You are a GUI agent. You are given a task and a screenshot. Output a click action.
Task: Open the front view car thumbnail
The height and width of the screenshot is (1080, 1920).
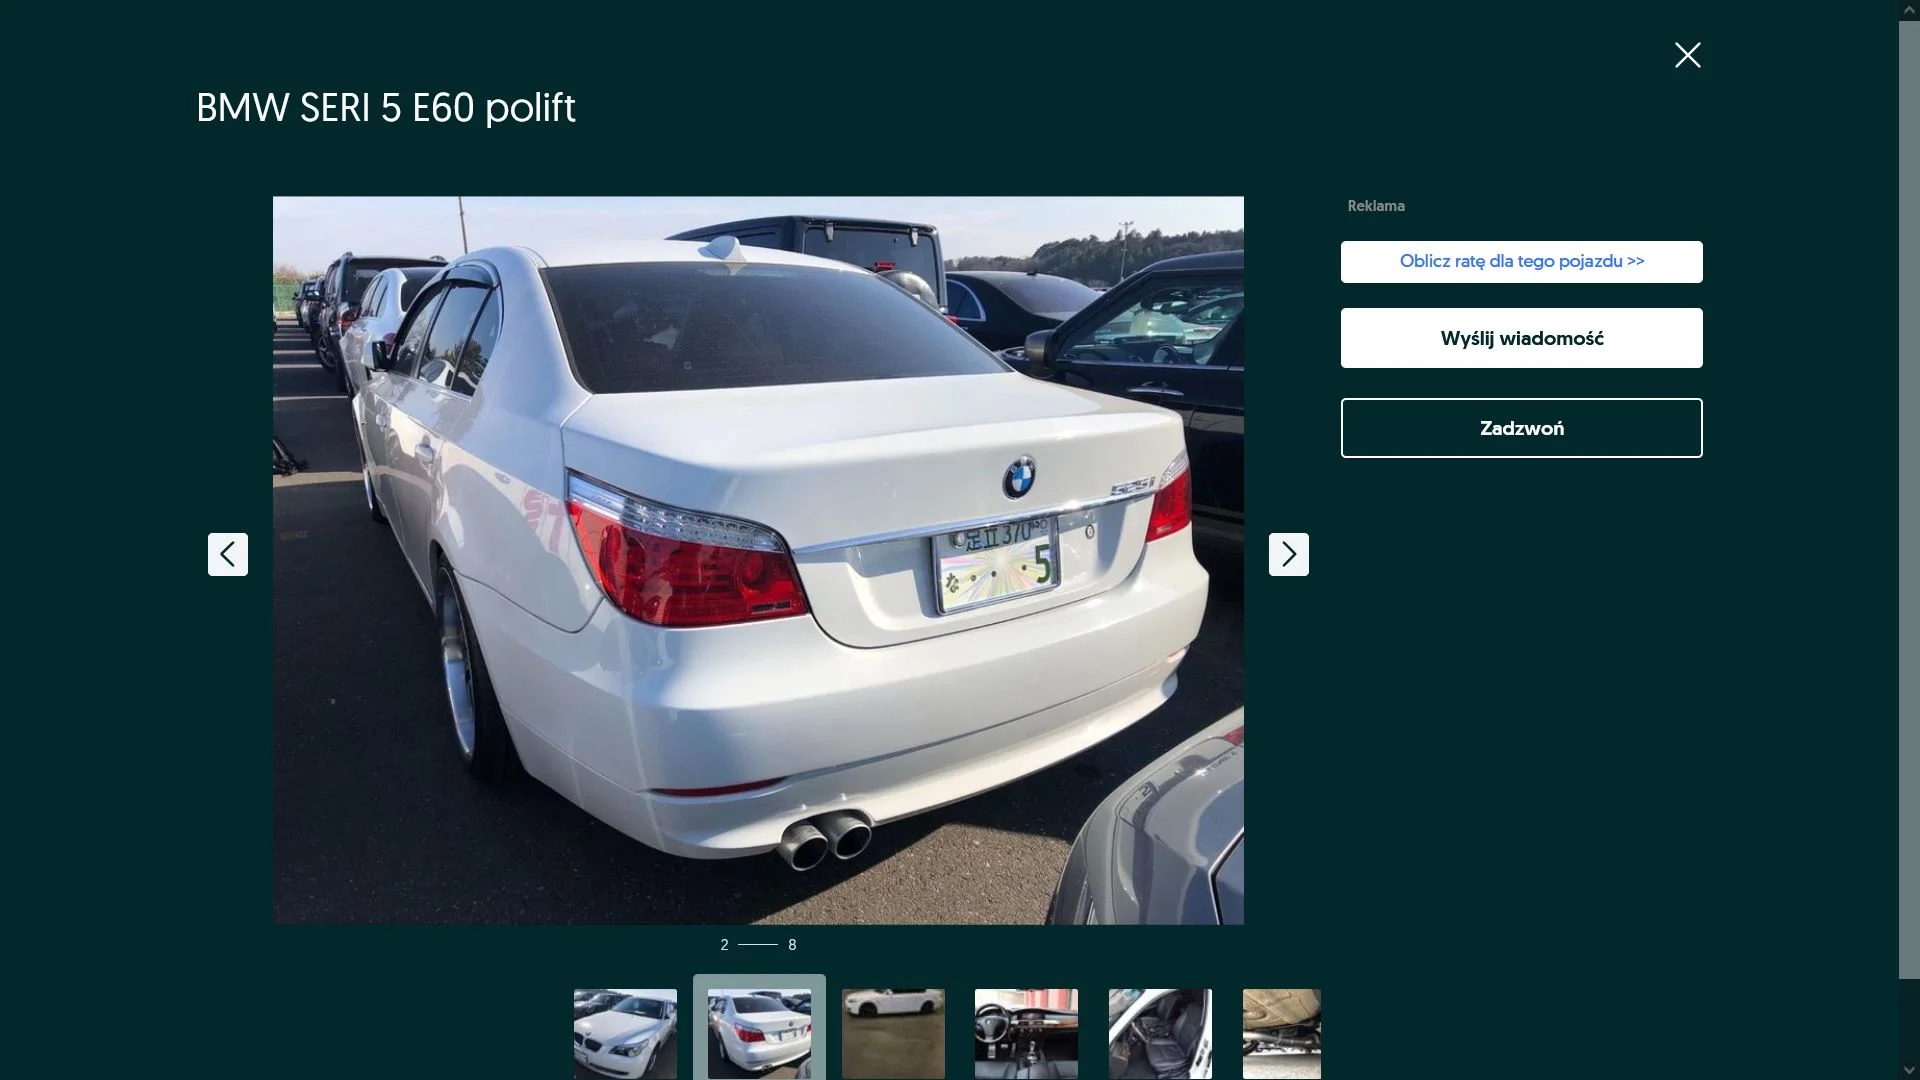pos(625,1034)
